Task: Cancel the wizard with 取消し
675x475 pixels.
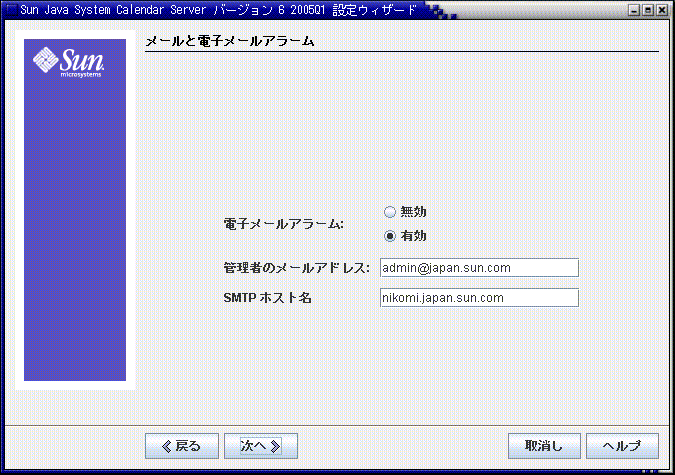Action: click(x=544, y=446)
